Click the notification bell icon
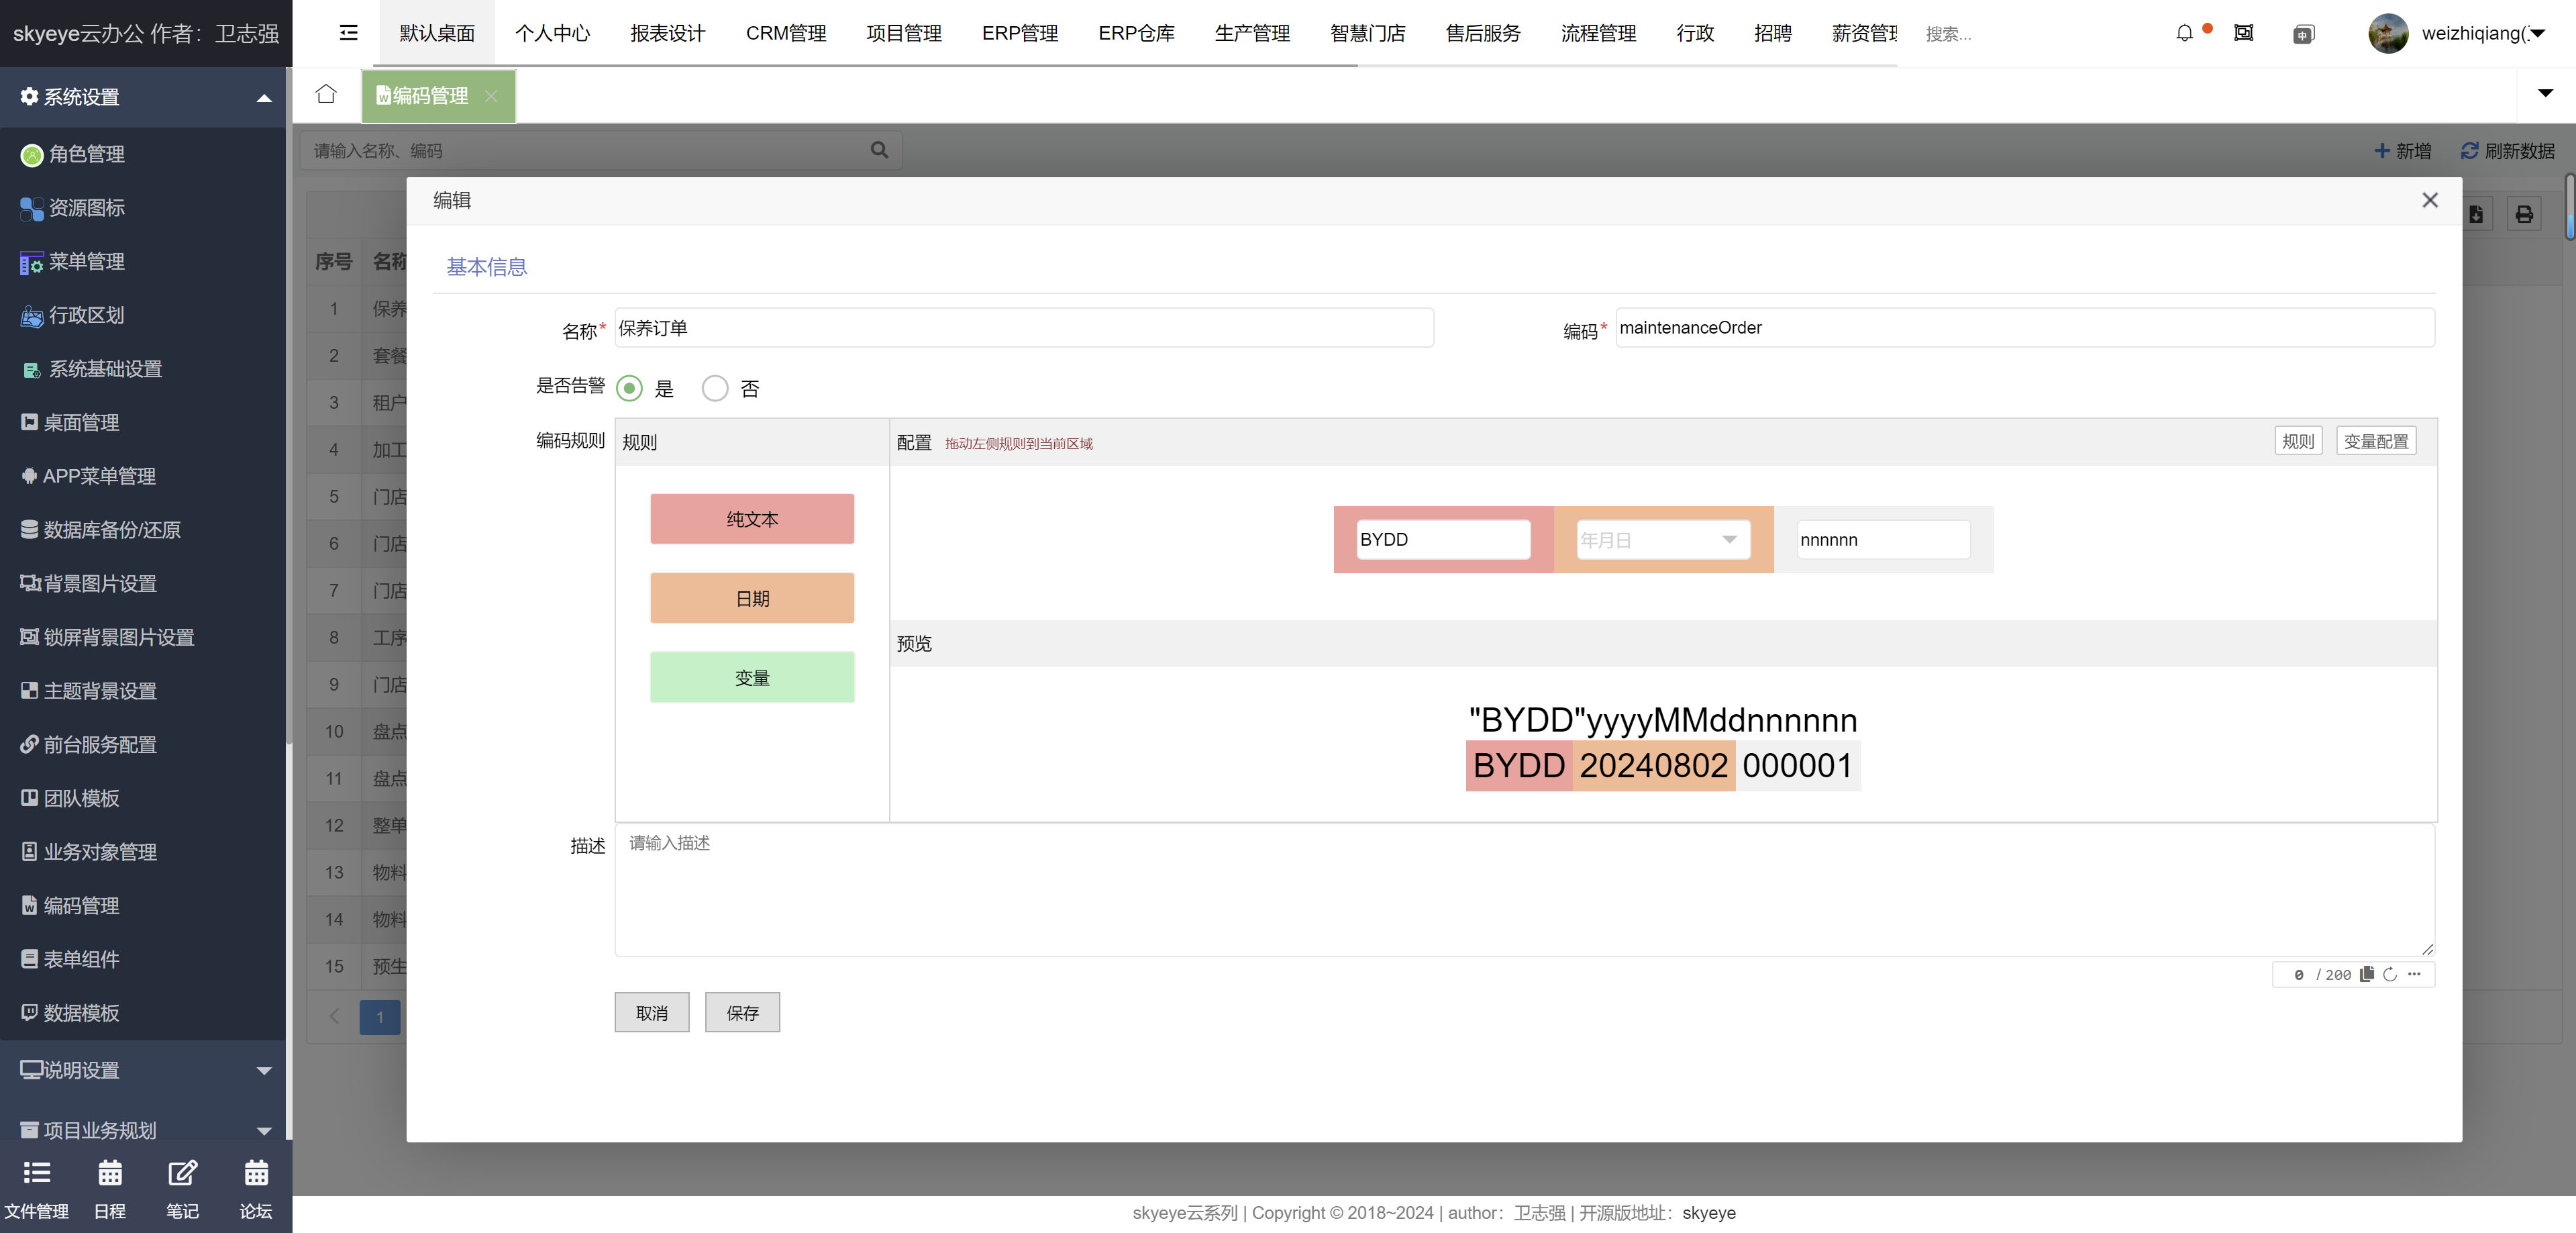 (x=2184, y=33)
